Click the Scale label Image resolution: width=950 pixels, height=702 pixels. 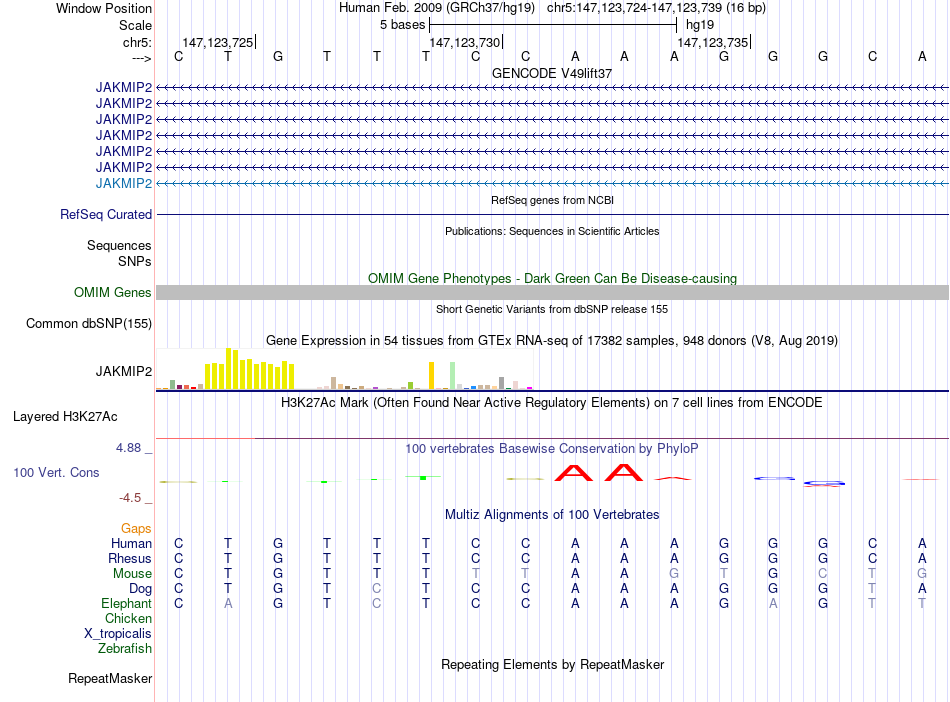(x=135, y=25)
